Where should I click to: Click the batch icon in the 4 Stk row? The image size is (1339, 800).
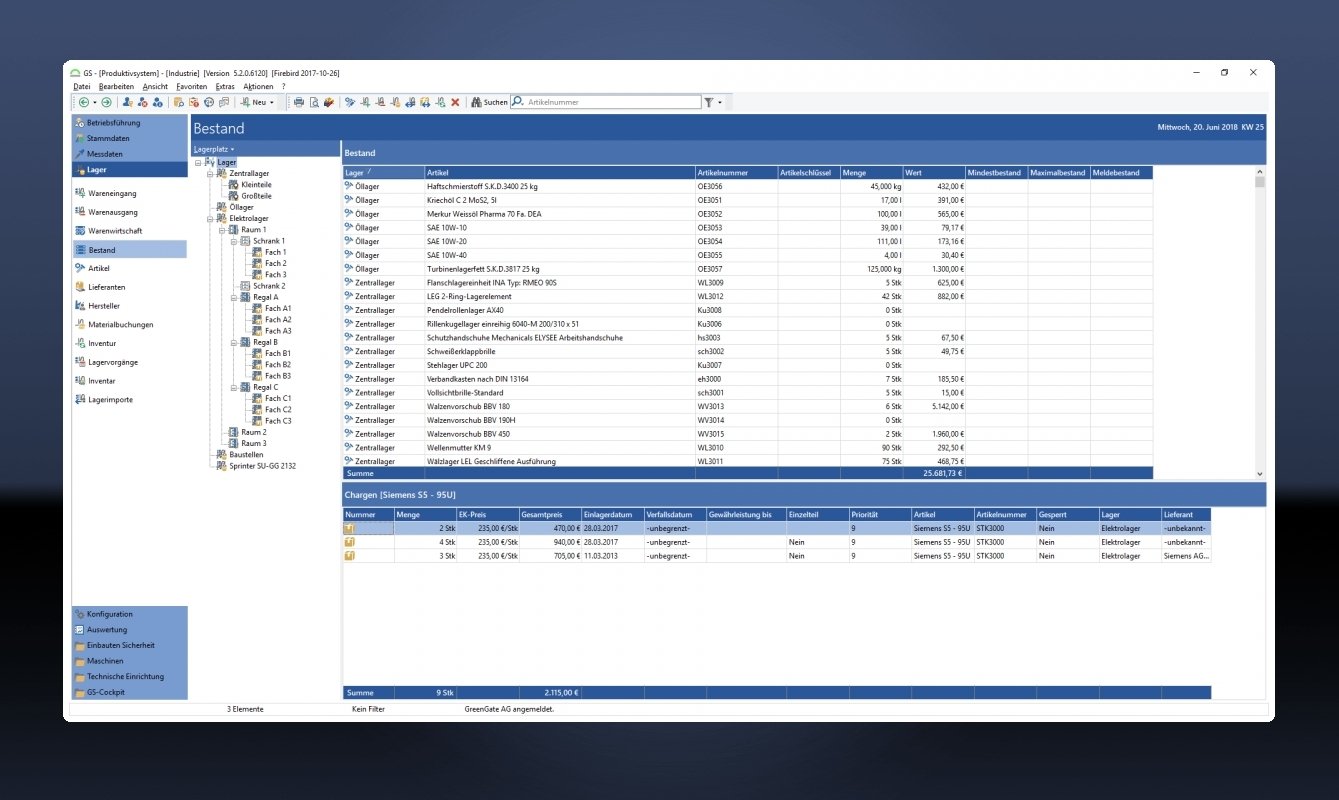point(350,542)
